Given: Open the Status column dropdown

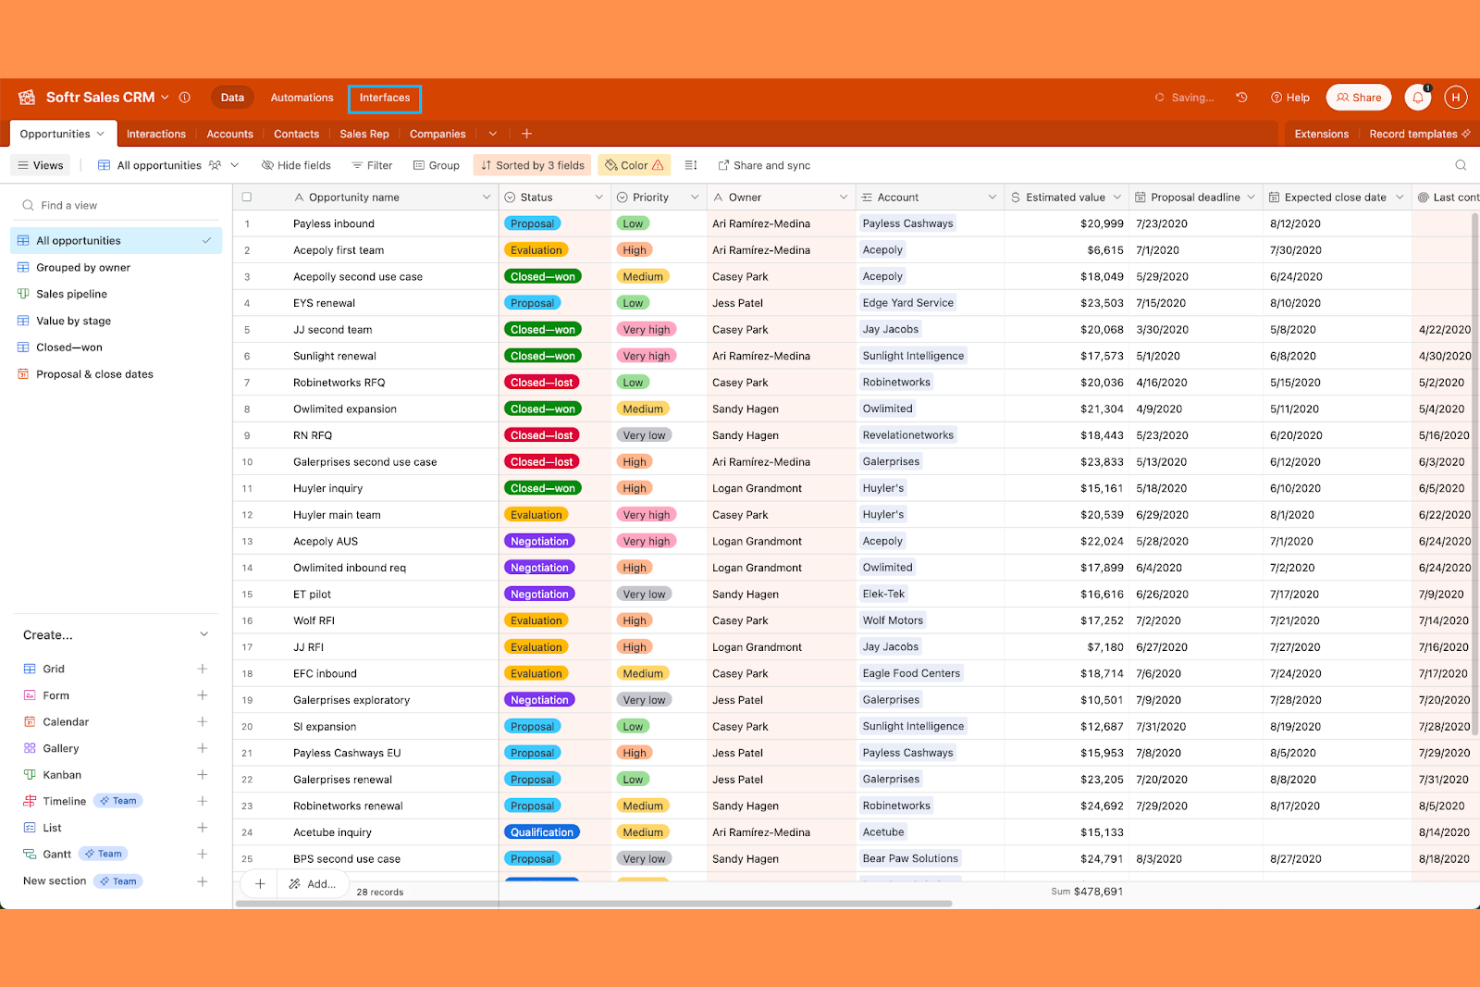Looking at the screenshot, I should (x=599, y=197).
